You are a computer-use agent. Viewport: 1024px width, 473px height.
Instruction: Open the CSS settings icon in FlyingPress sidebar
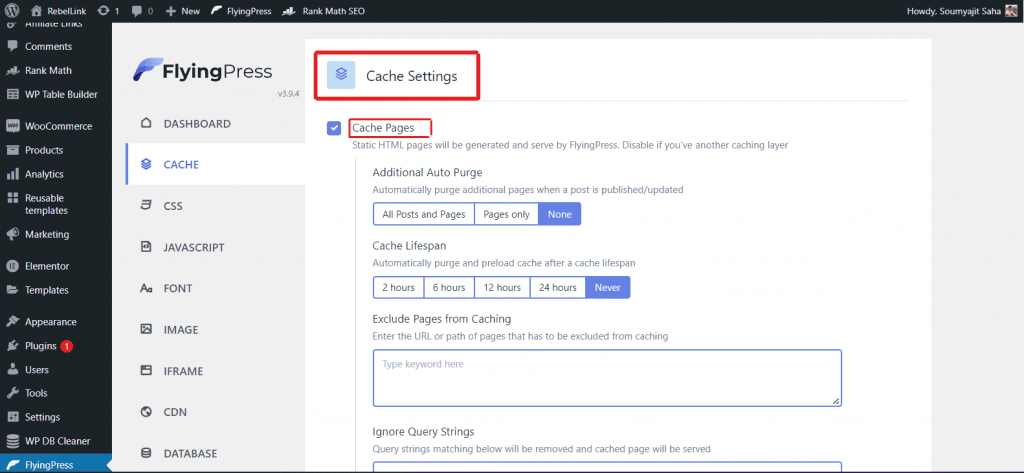[146, 206]
